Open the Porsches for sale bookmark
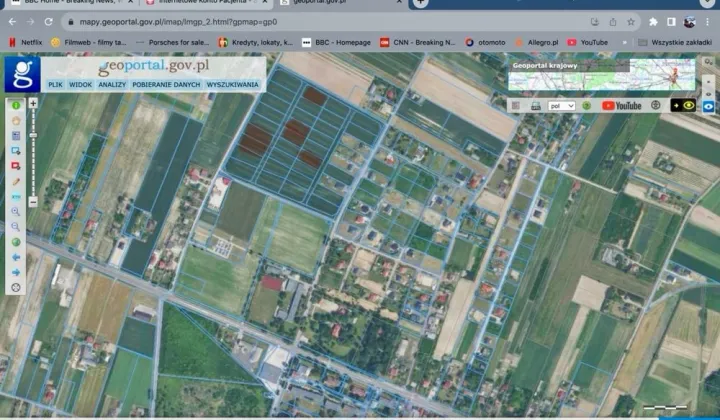 pyautogui.click(x=172, y=42)
